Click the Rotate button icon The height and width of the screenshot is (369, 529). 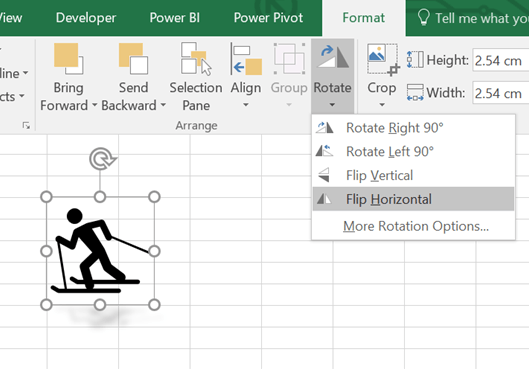click(x=333, y=57)
